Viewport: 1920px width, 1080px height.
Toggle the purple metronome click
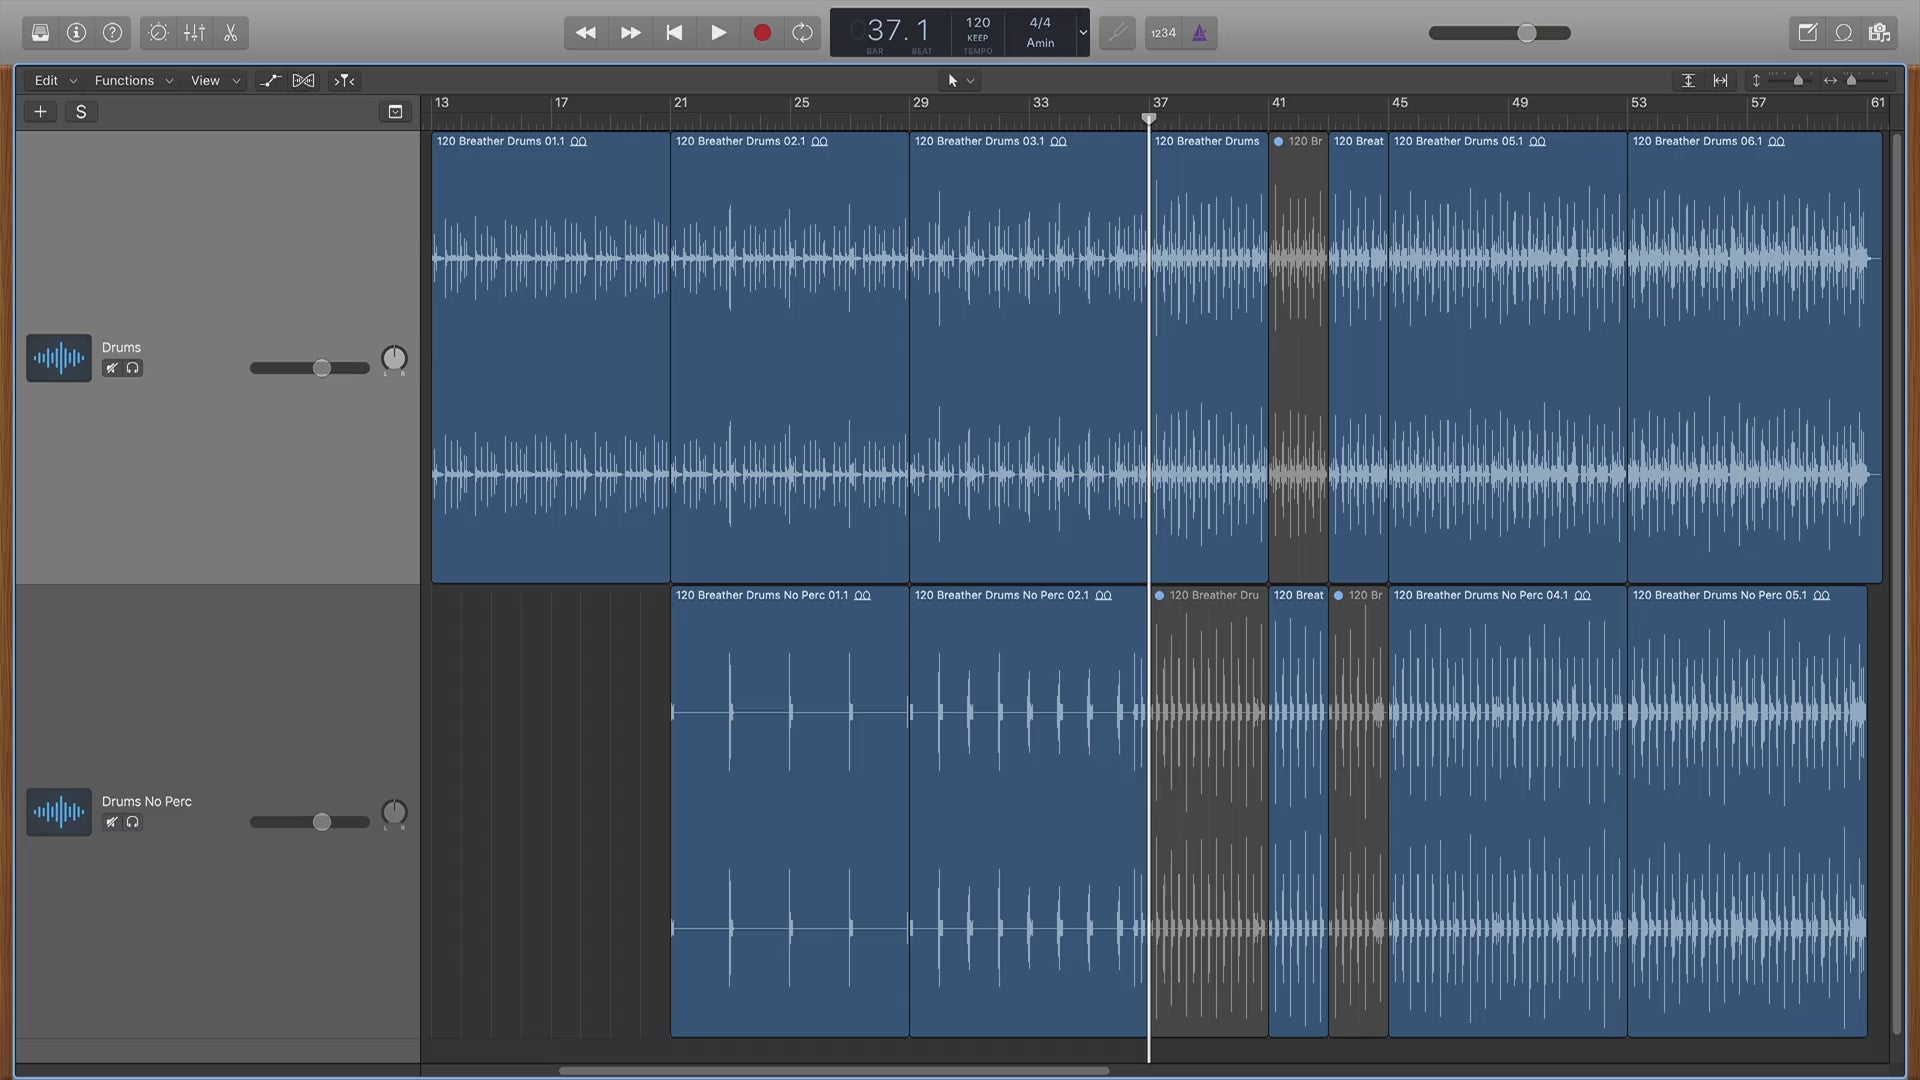(x=1200, y=33)
